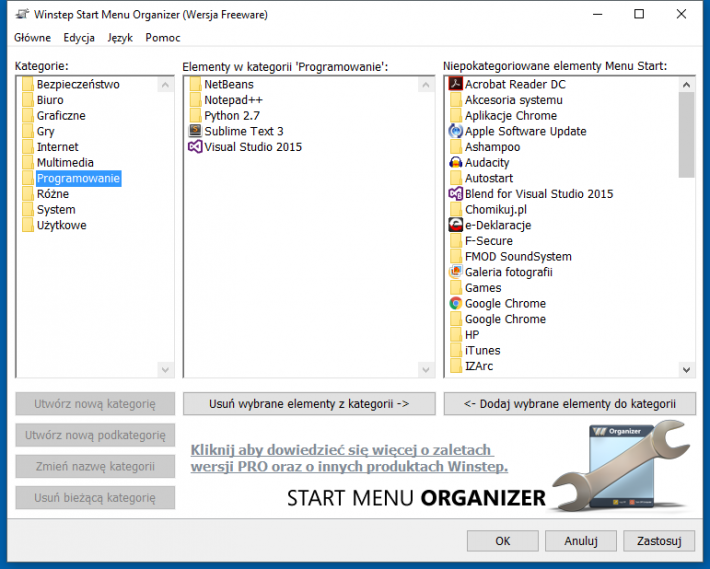Click the Apple Software Update icon
This screenshot has height=569, width=710.
[x=456, y=131]
